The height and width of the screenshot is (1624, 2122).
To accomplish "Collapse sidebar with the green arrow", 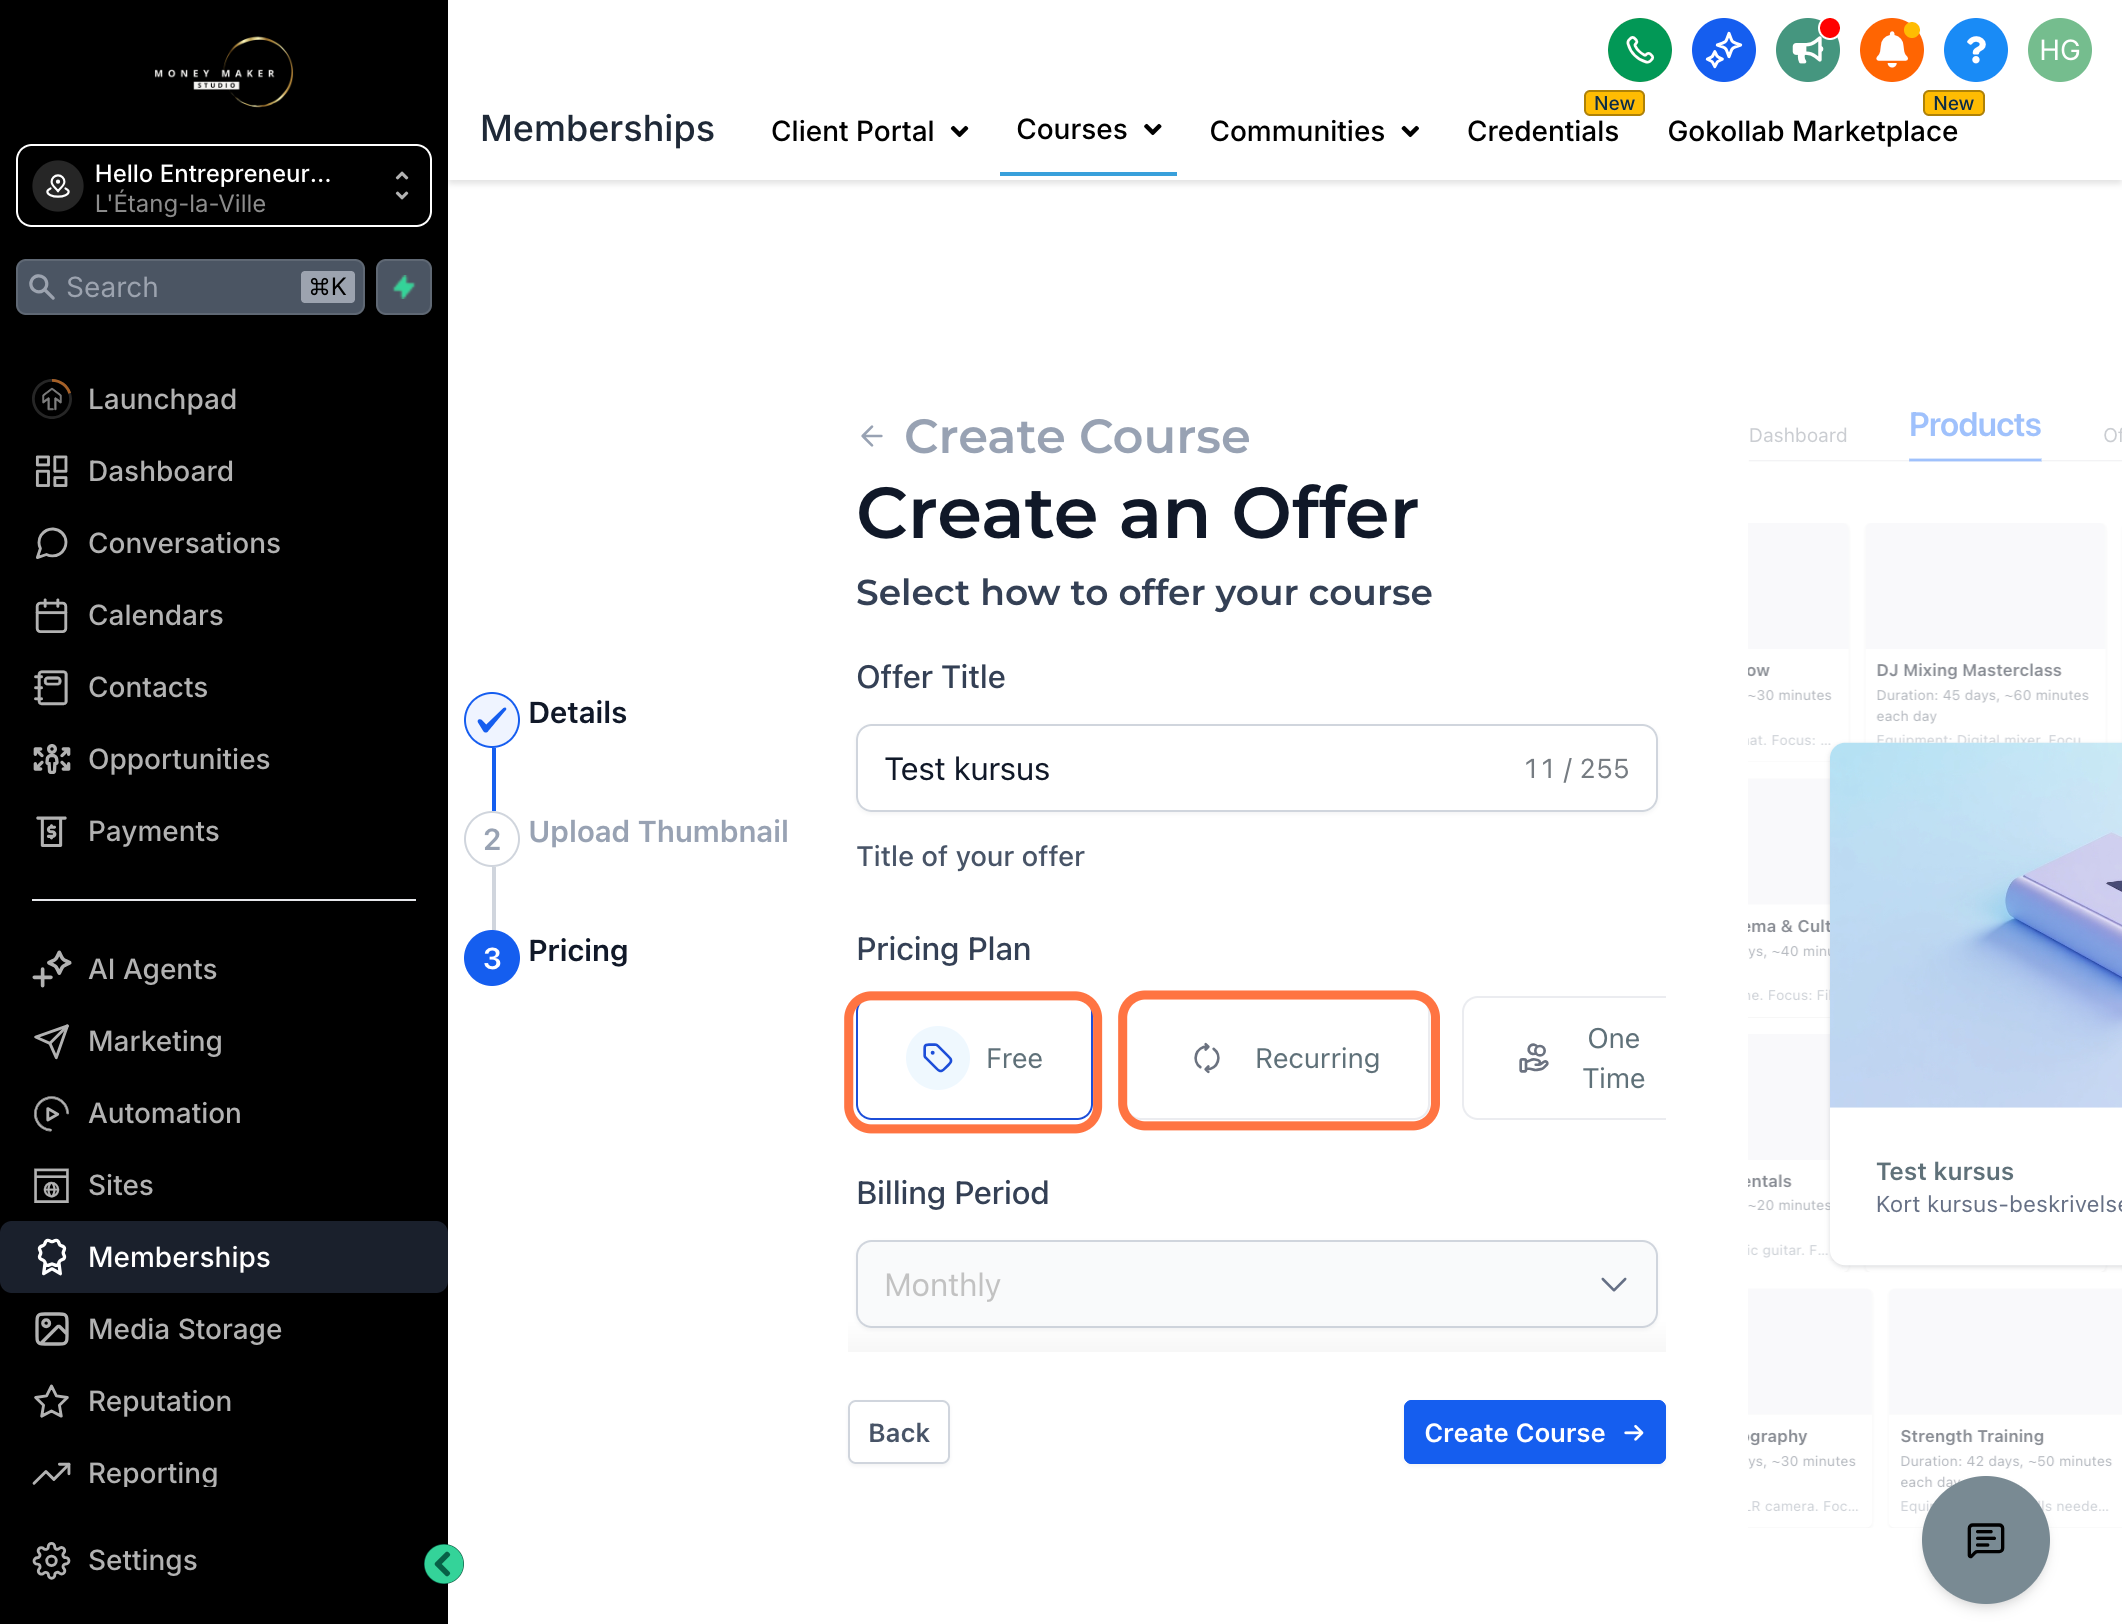I will pos(443,1564).
